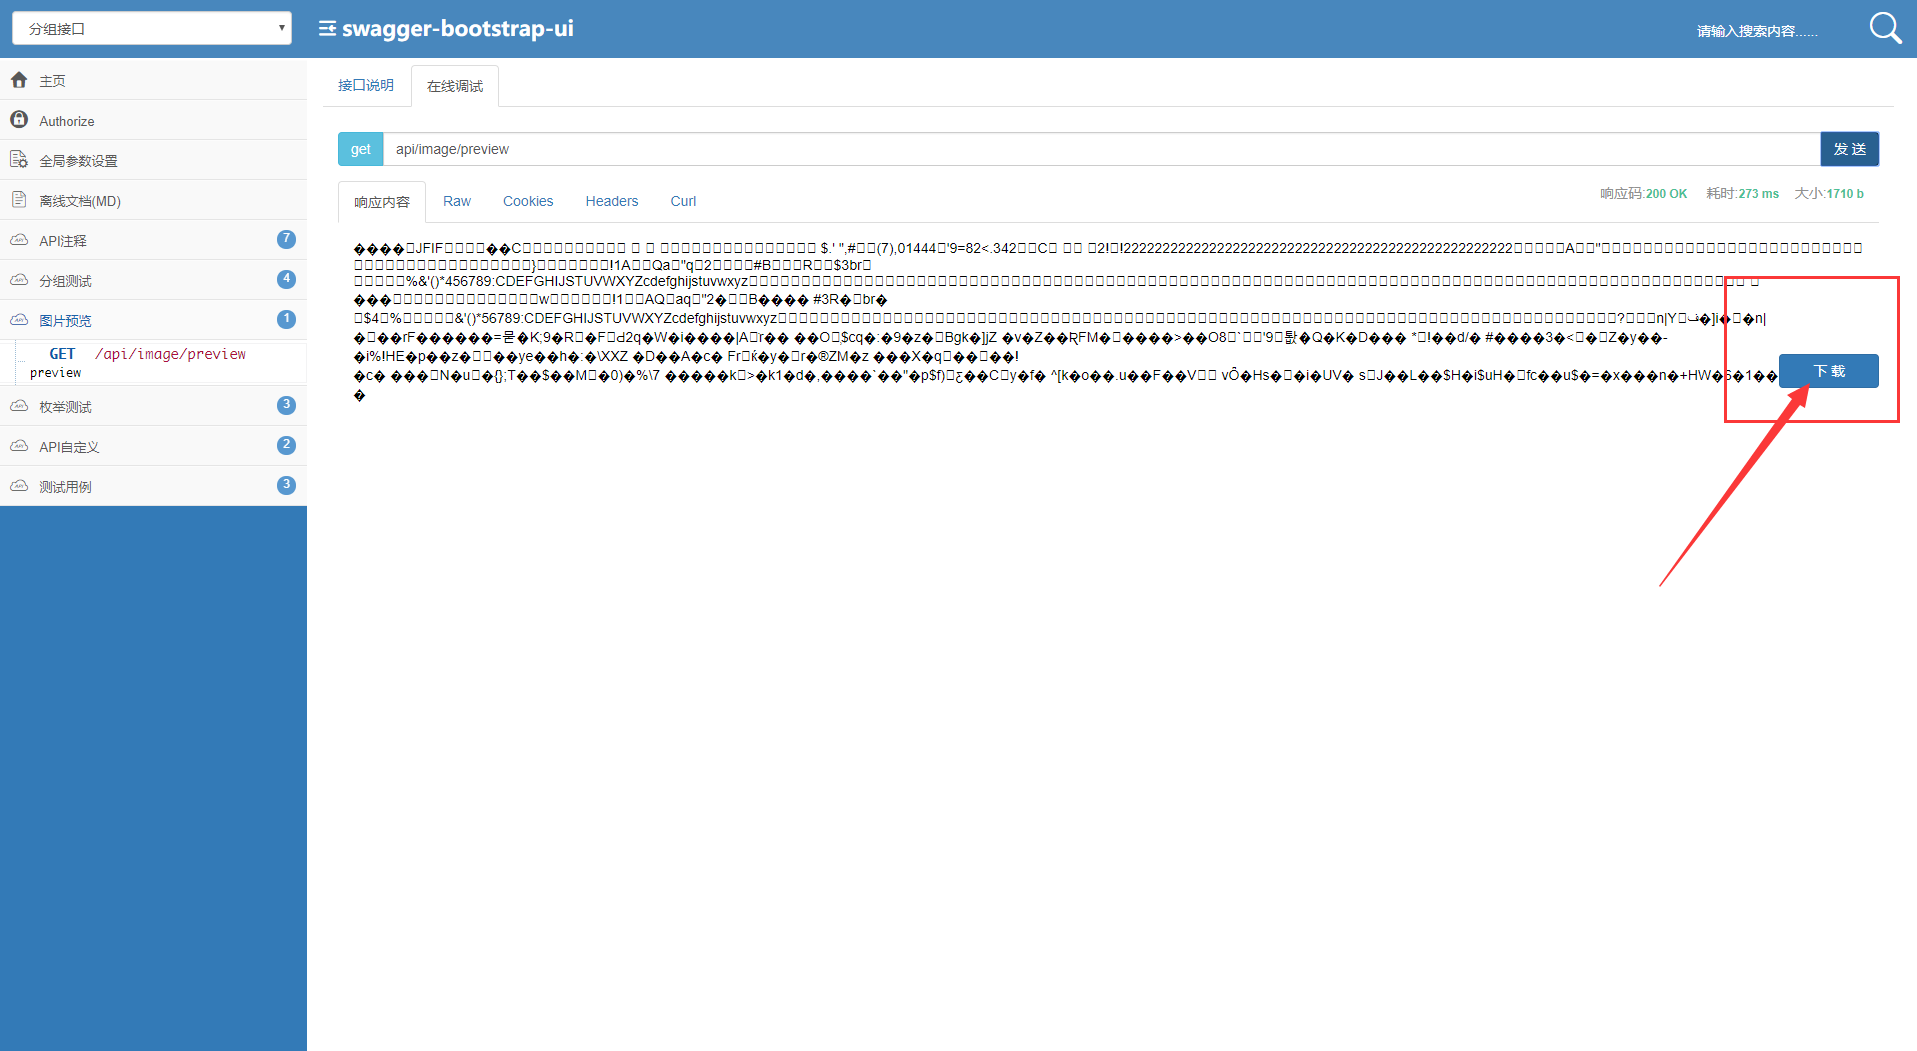The width and height of the screenshot is (1917, 1051).
Task: Switch to the 接口说明 tab
Action: click(366, 85)
